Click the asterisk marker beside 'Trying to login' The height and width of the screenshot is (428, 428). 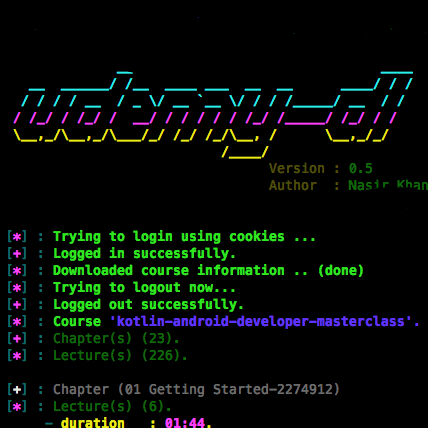[x=17, y=237]
